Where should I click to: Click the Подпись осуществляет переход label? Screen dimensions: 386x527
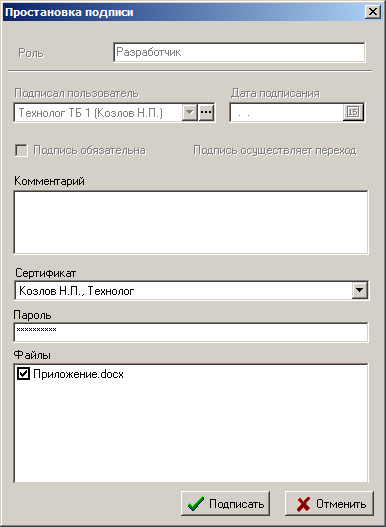coord(275,151)
